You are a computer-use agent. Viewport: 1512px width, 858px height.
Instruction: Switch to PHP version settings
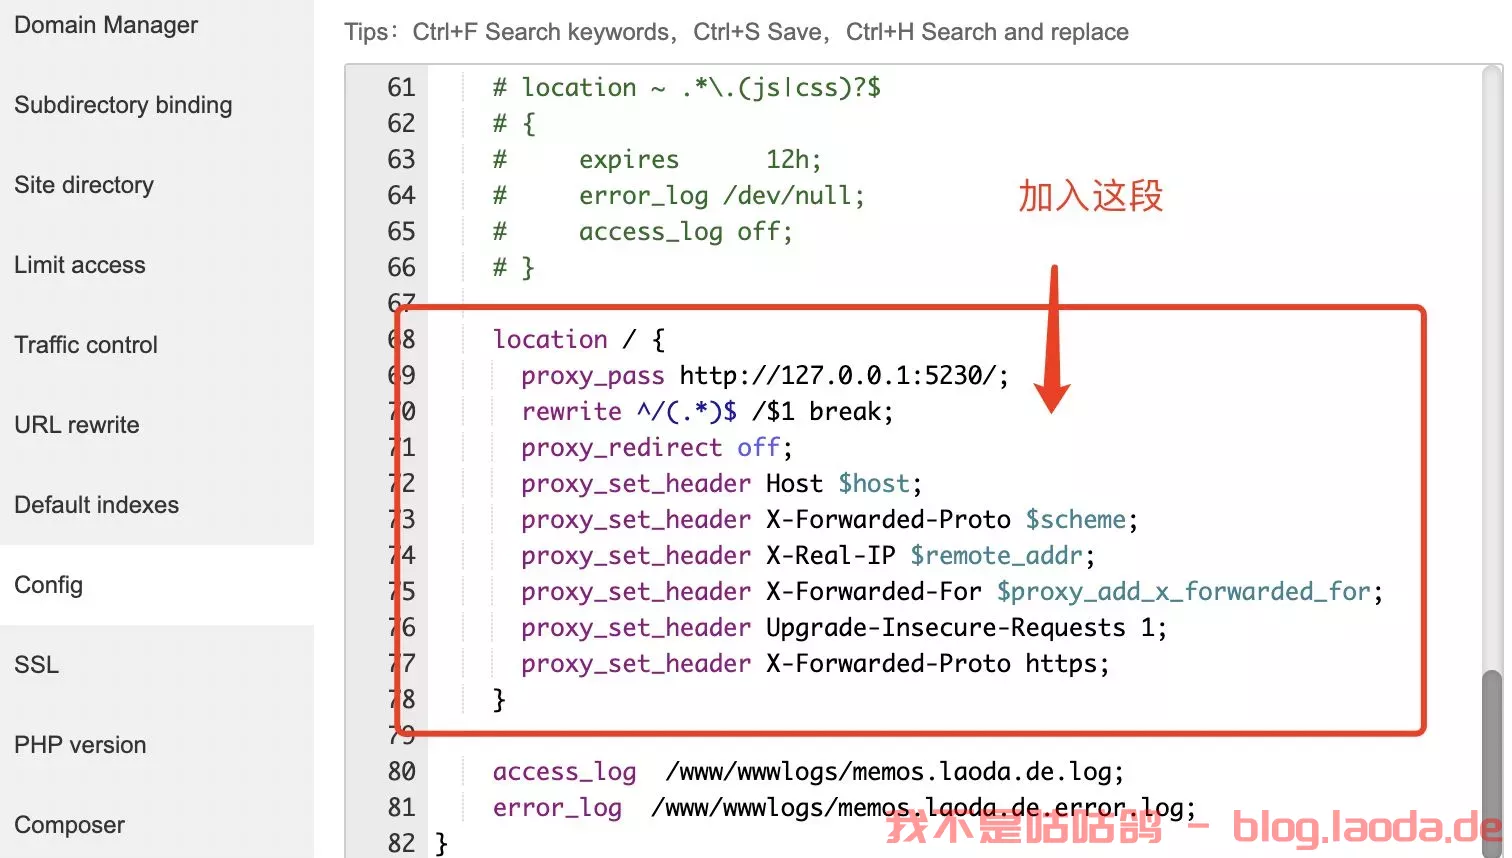point(80,745)
